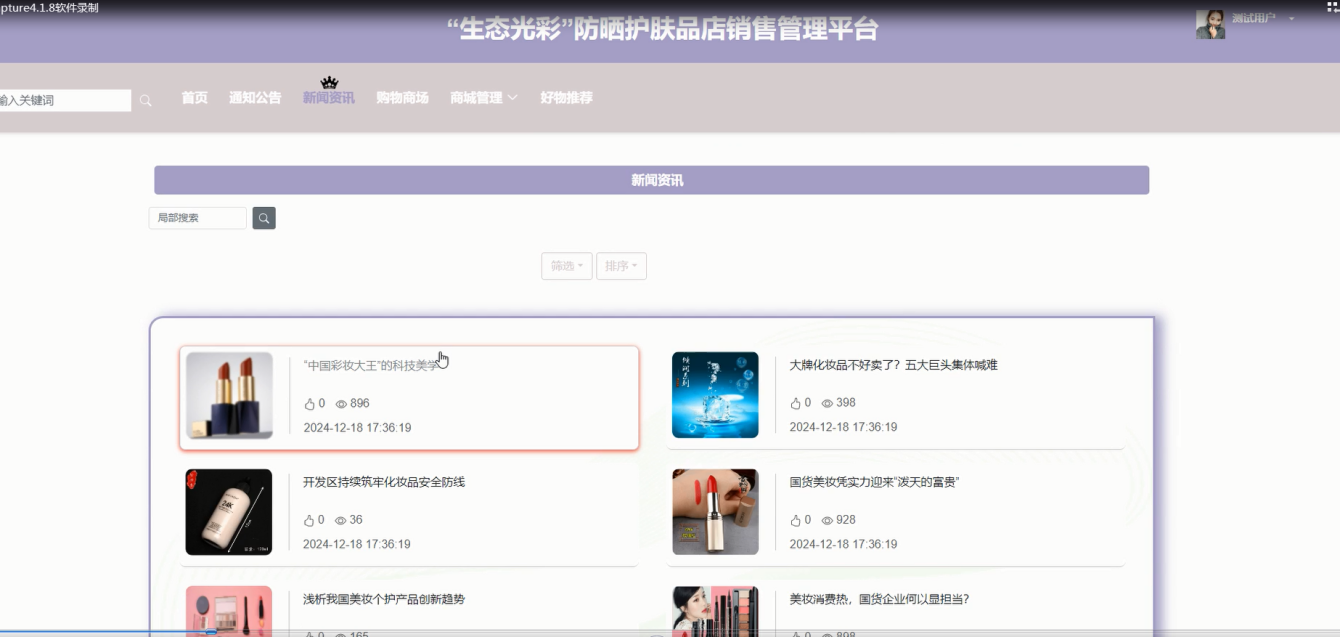Click like icon on 开发区持续筑牢 article
1340x637 pixels.
coord(309,521)
